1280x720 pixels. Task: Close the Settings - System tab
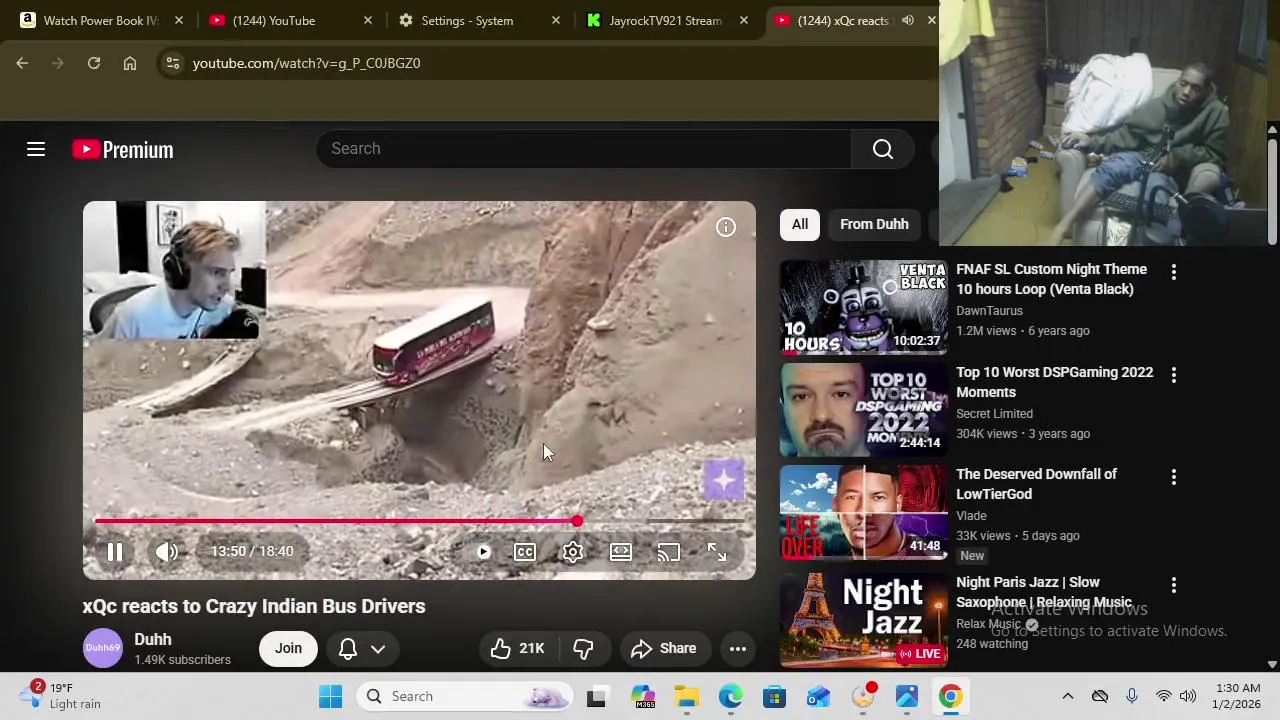pyautogui.click(x=556, y=20)
